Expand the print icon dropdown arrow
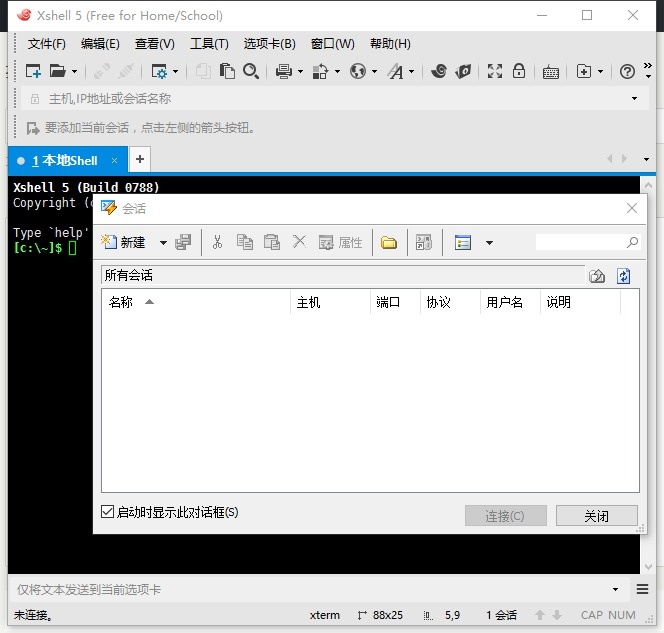This screenshot has width=664, height=633. click(300, 72)
